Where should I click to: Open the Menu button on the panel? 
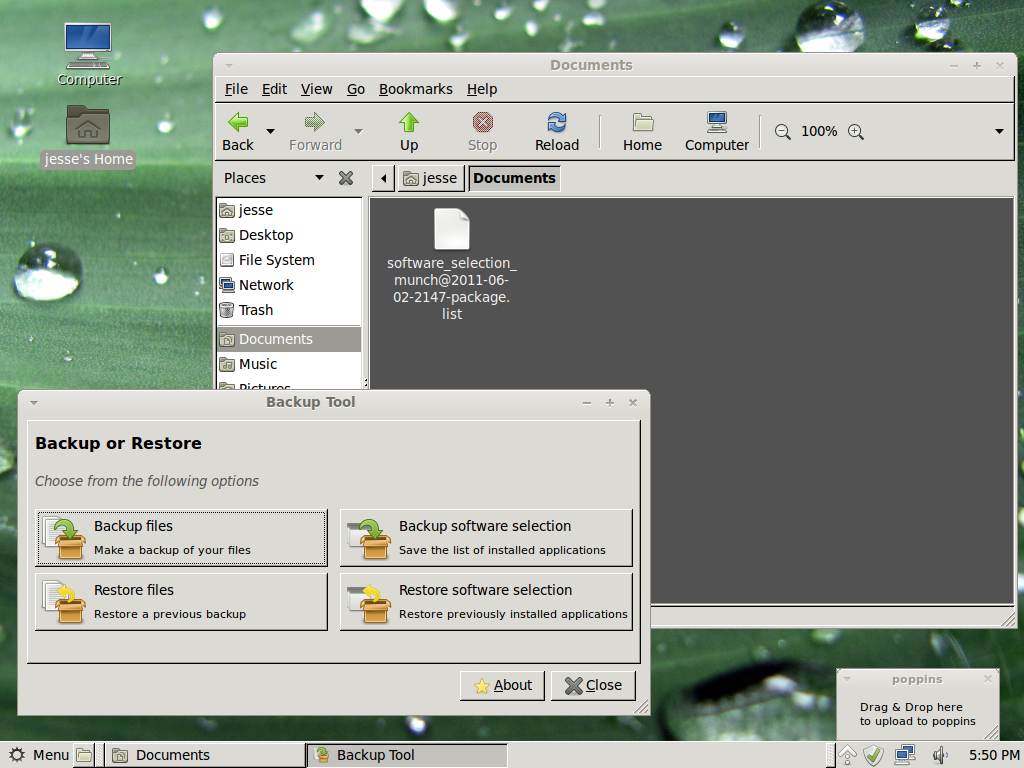(x=38, y=755)
